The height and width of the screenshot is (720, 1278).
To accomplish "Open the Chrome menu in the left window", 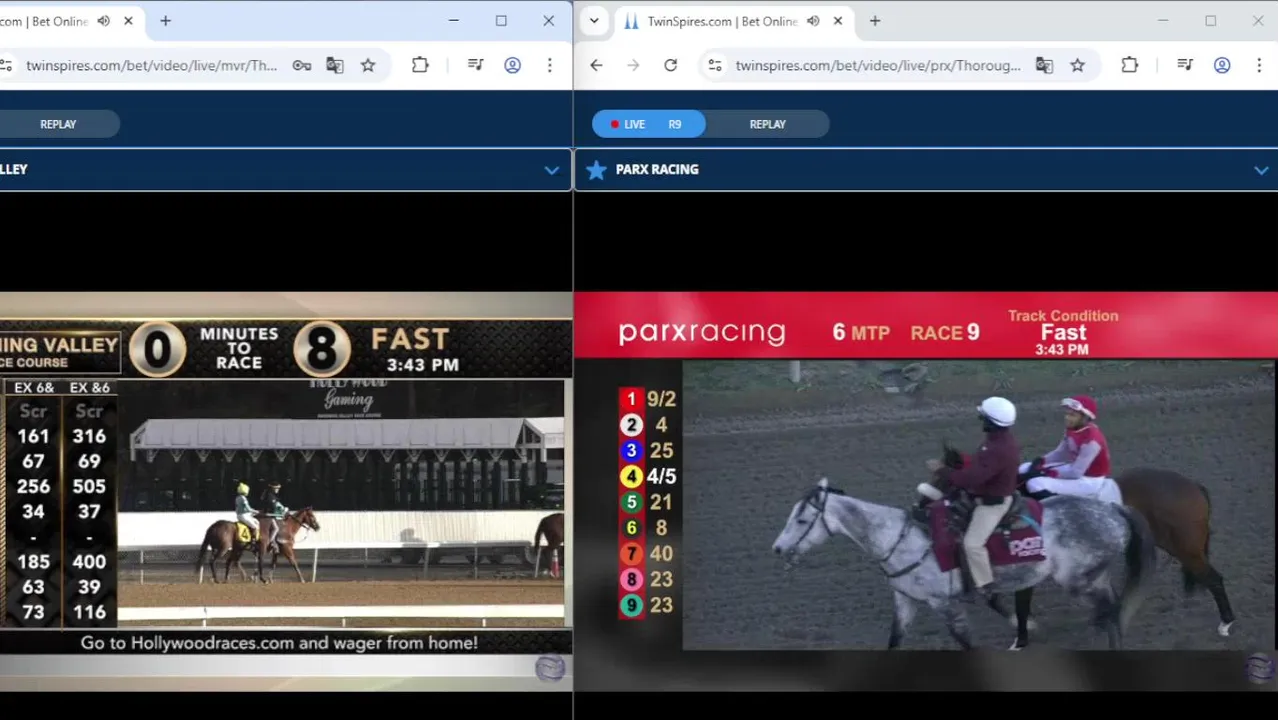I will [549, 65].
